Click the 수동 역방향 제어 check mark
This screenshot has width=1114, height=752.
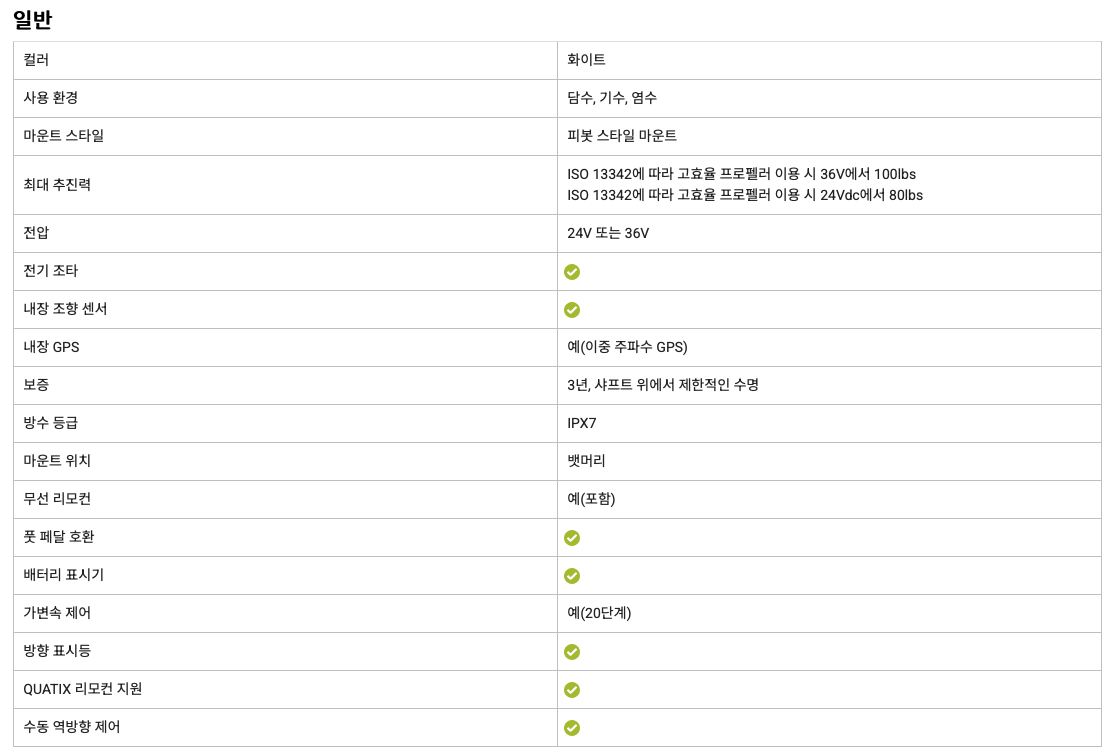[x=572, y=728]
